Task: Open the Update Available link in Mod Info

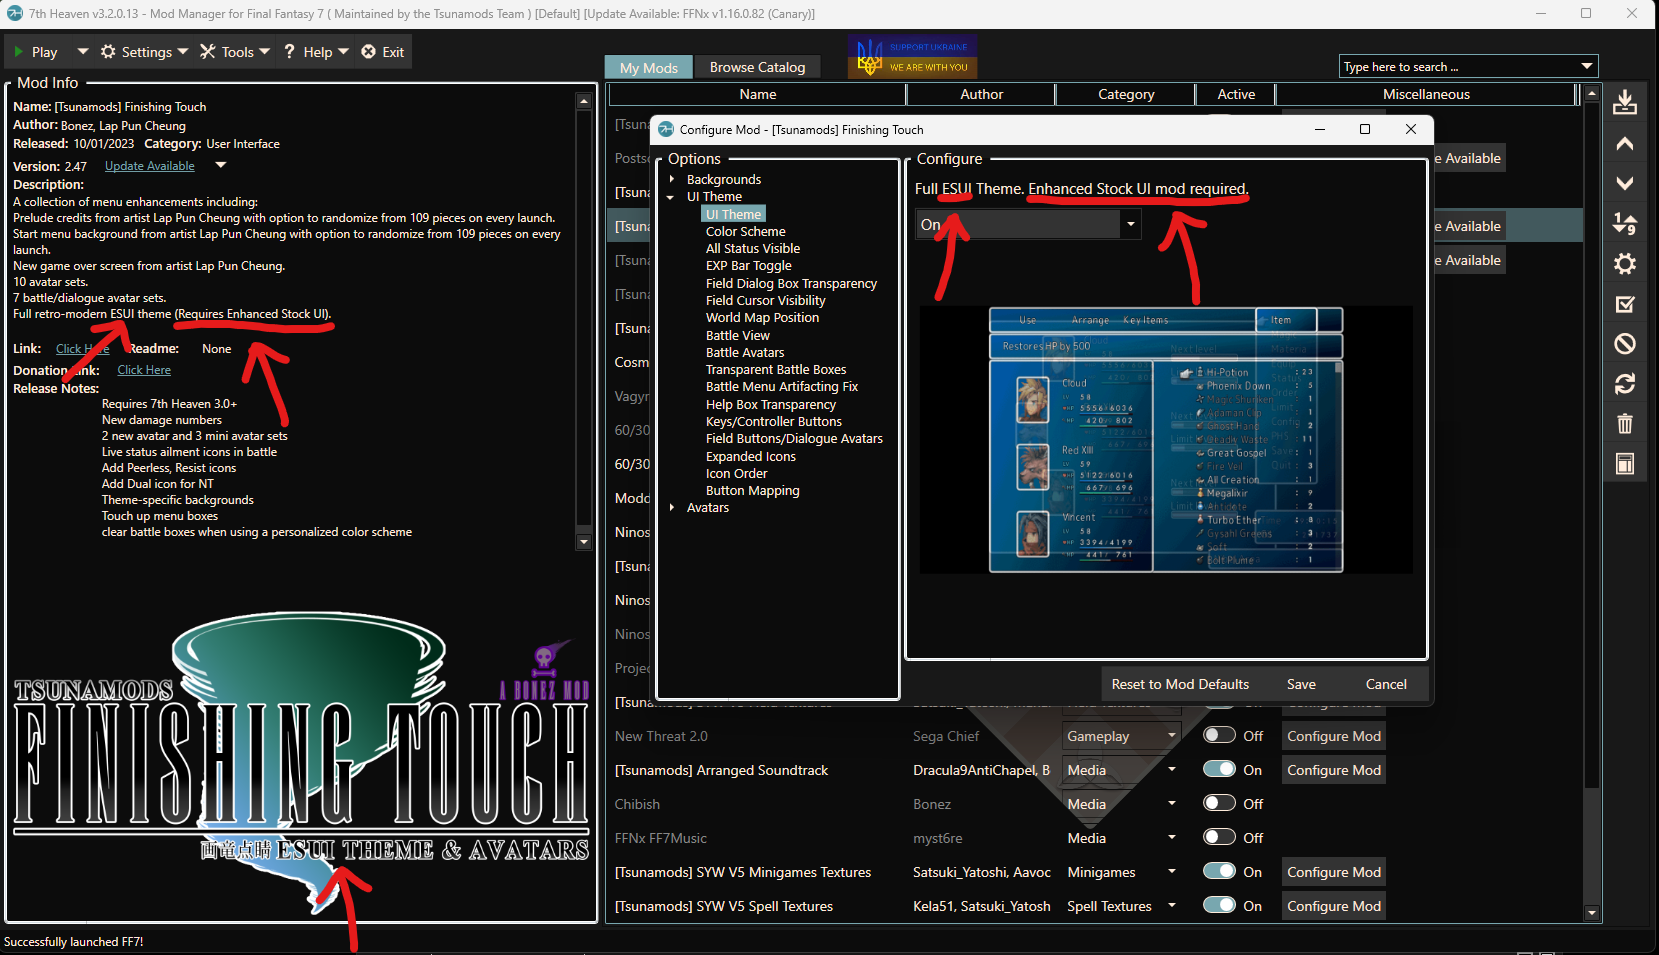Action: coord(150,166)
